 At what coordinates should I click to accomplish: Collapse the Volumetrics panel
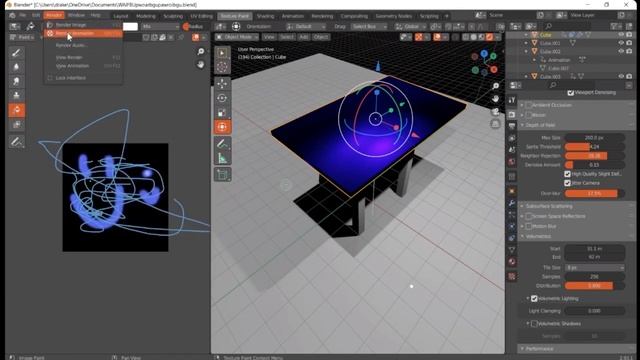point(522,236)
